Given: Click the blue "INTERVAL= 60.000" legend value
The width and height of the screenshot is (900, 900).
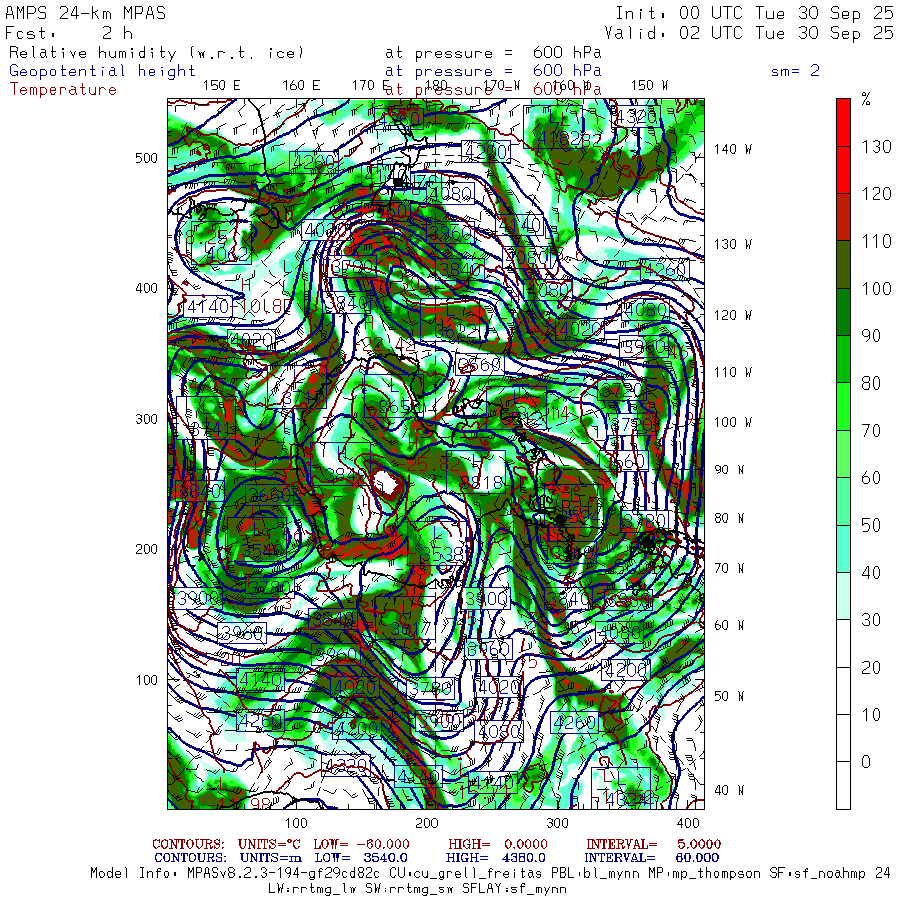Looking at the screenshot, I should pyautogui.click(x=652, y=858).
